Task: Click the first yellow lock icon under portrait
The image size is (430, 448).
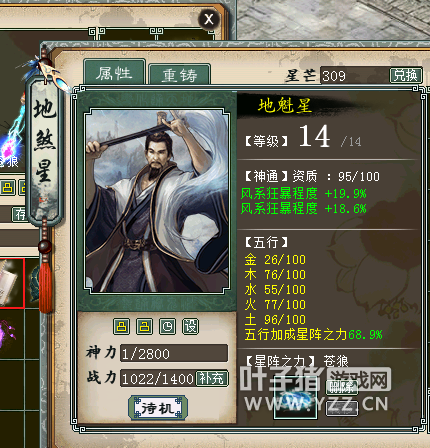Action: coord(121,326)
